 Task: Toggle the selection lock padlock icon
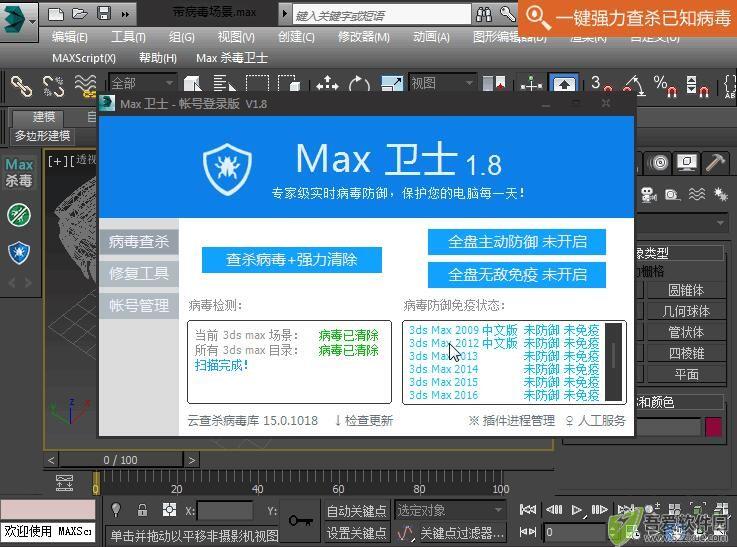pos(142,510)
